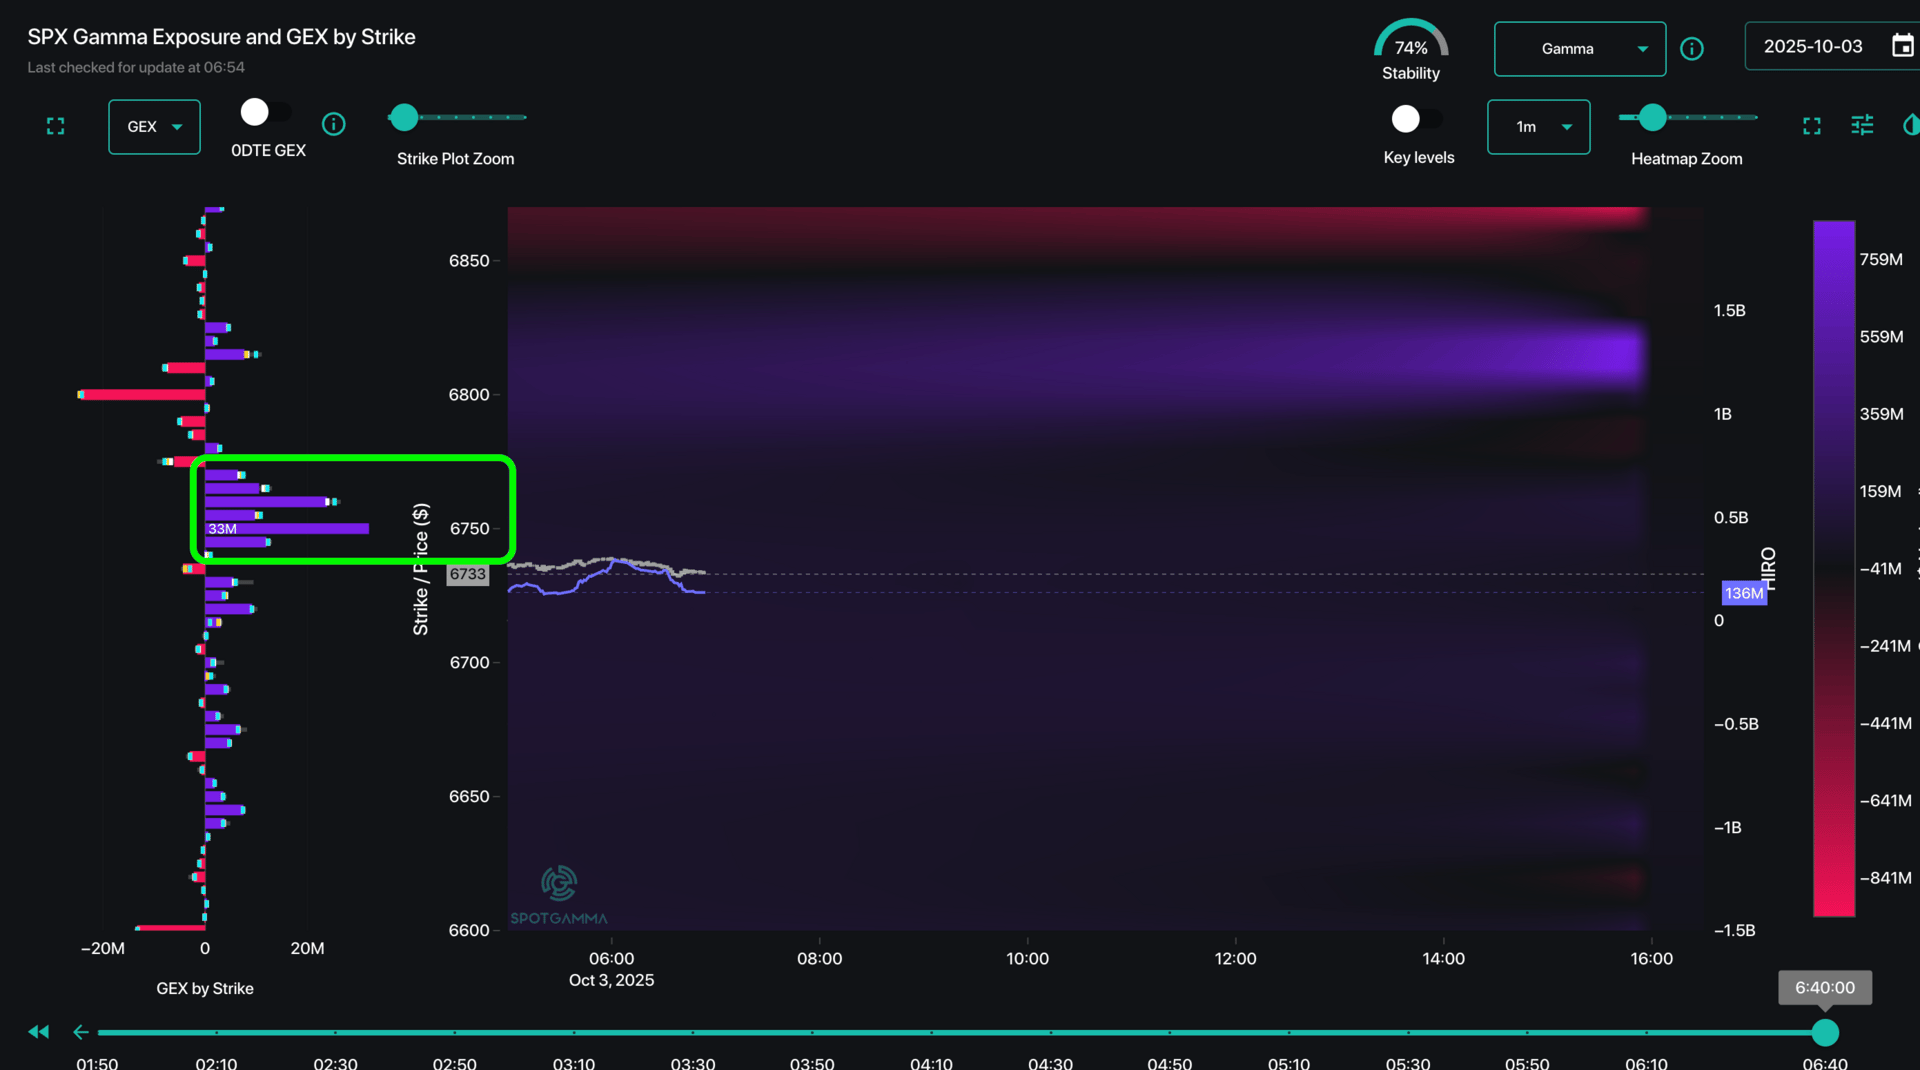This screenshot has height=1070, width=1920.
Task: Open the 1m interval dropdown
Action: pos(1538,127)
